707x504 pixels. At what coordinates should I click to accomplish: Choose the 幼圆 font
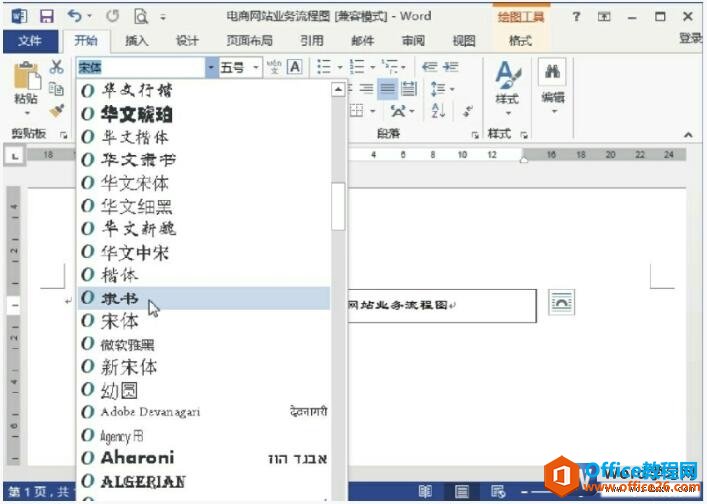(x=204, y=390)
